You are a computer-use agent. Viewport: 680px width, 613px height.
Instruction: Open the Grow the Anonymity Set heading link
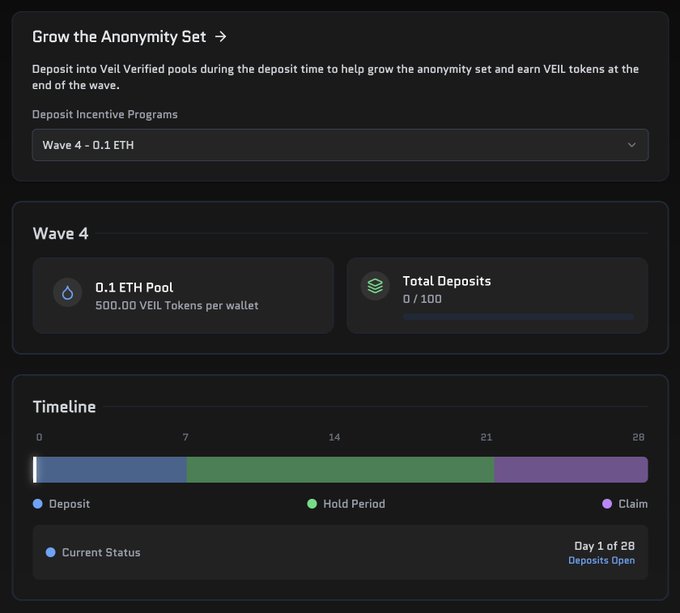[x=119, y=37]
